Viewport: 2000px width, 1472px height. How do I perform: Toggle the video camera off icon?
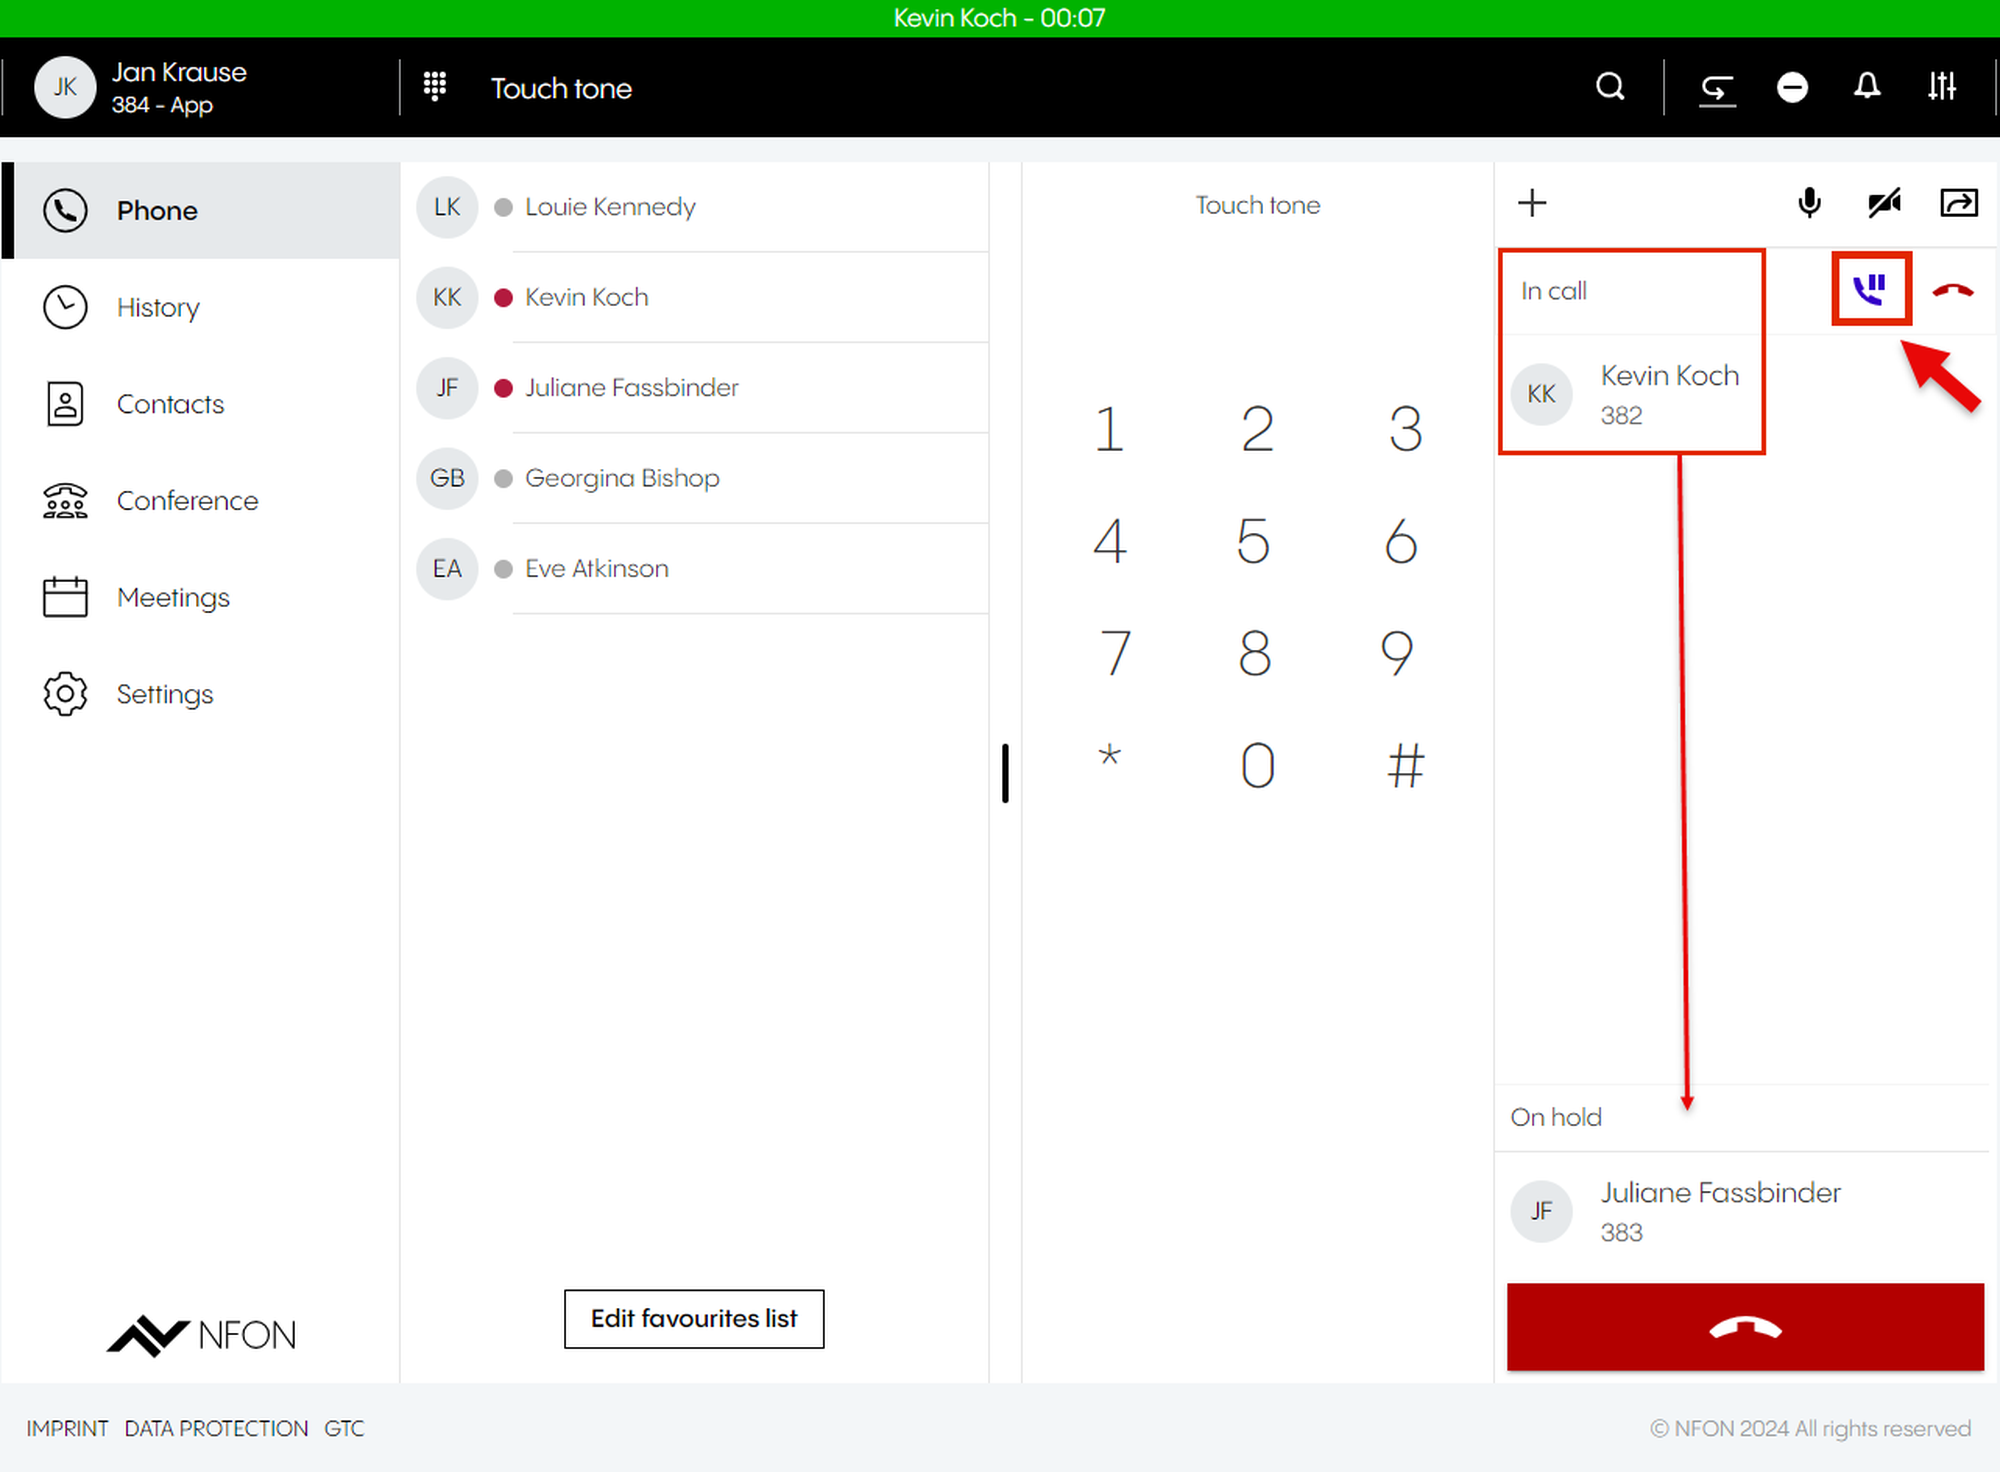[x=1884, y=203]
